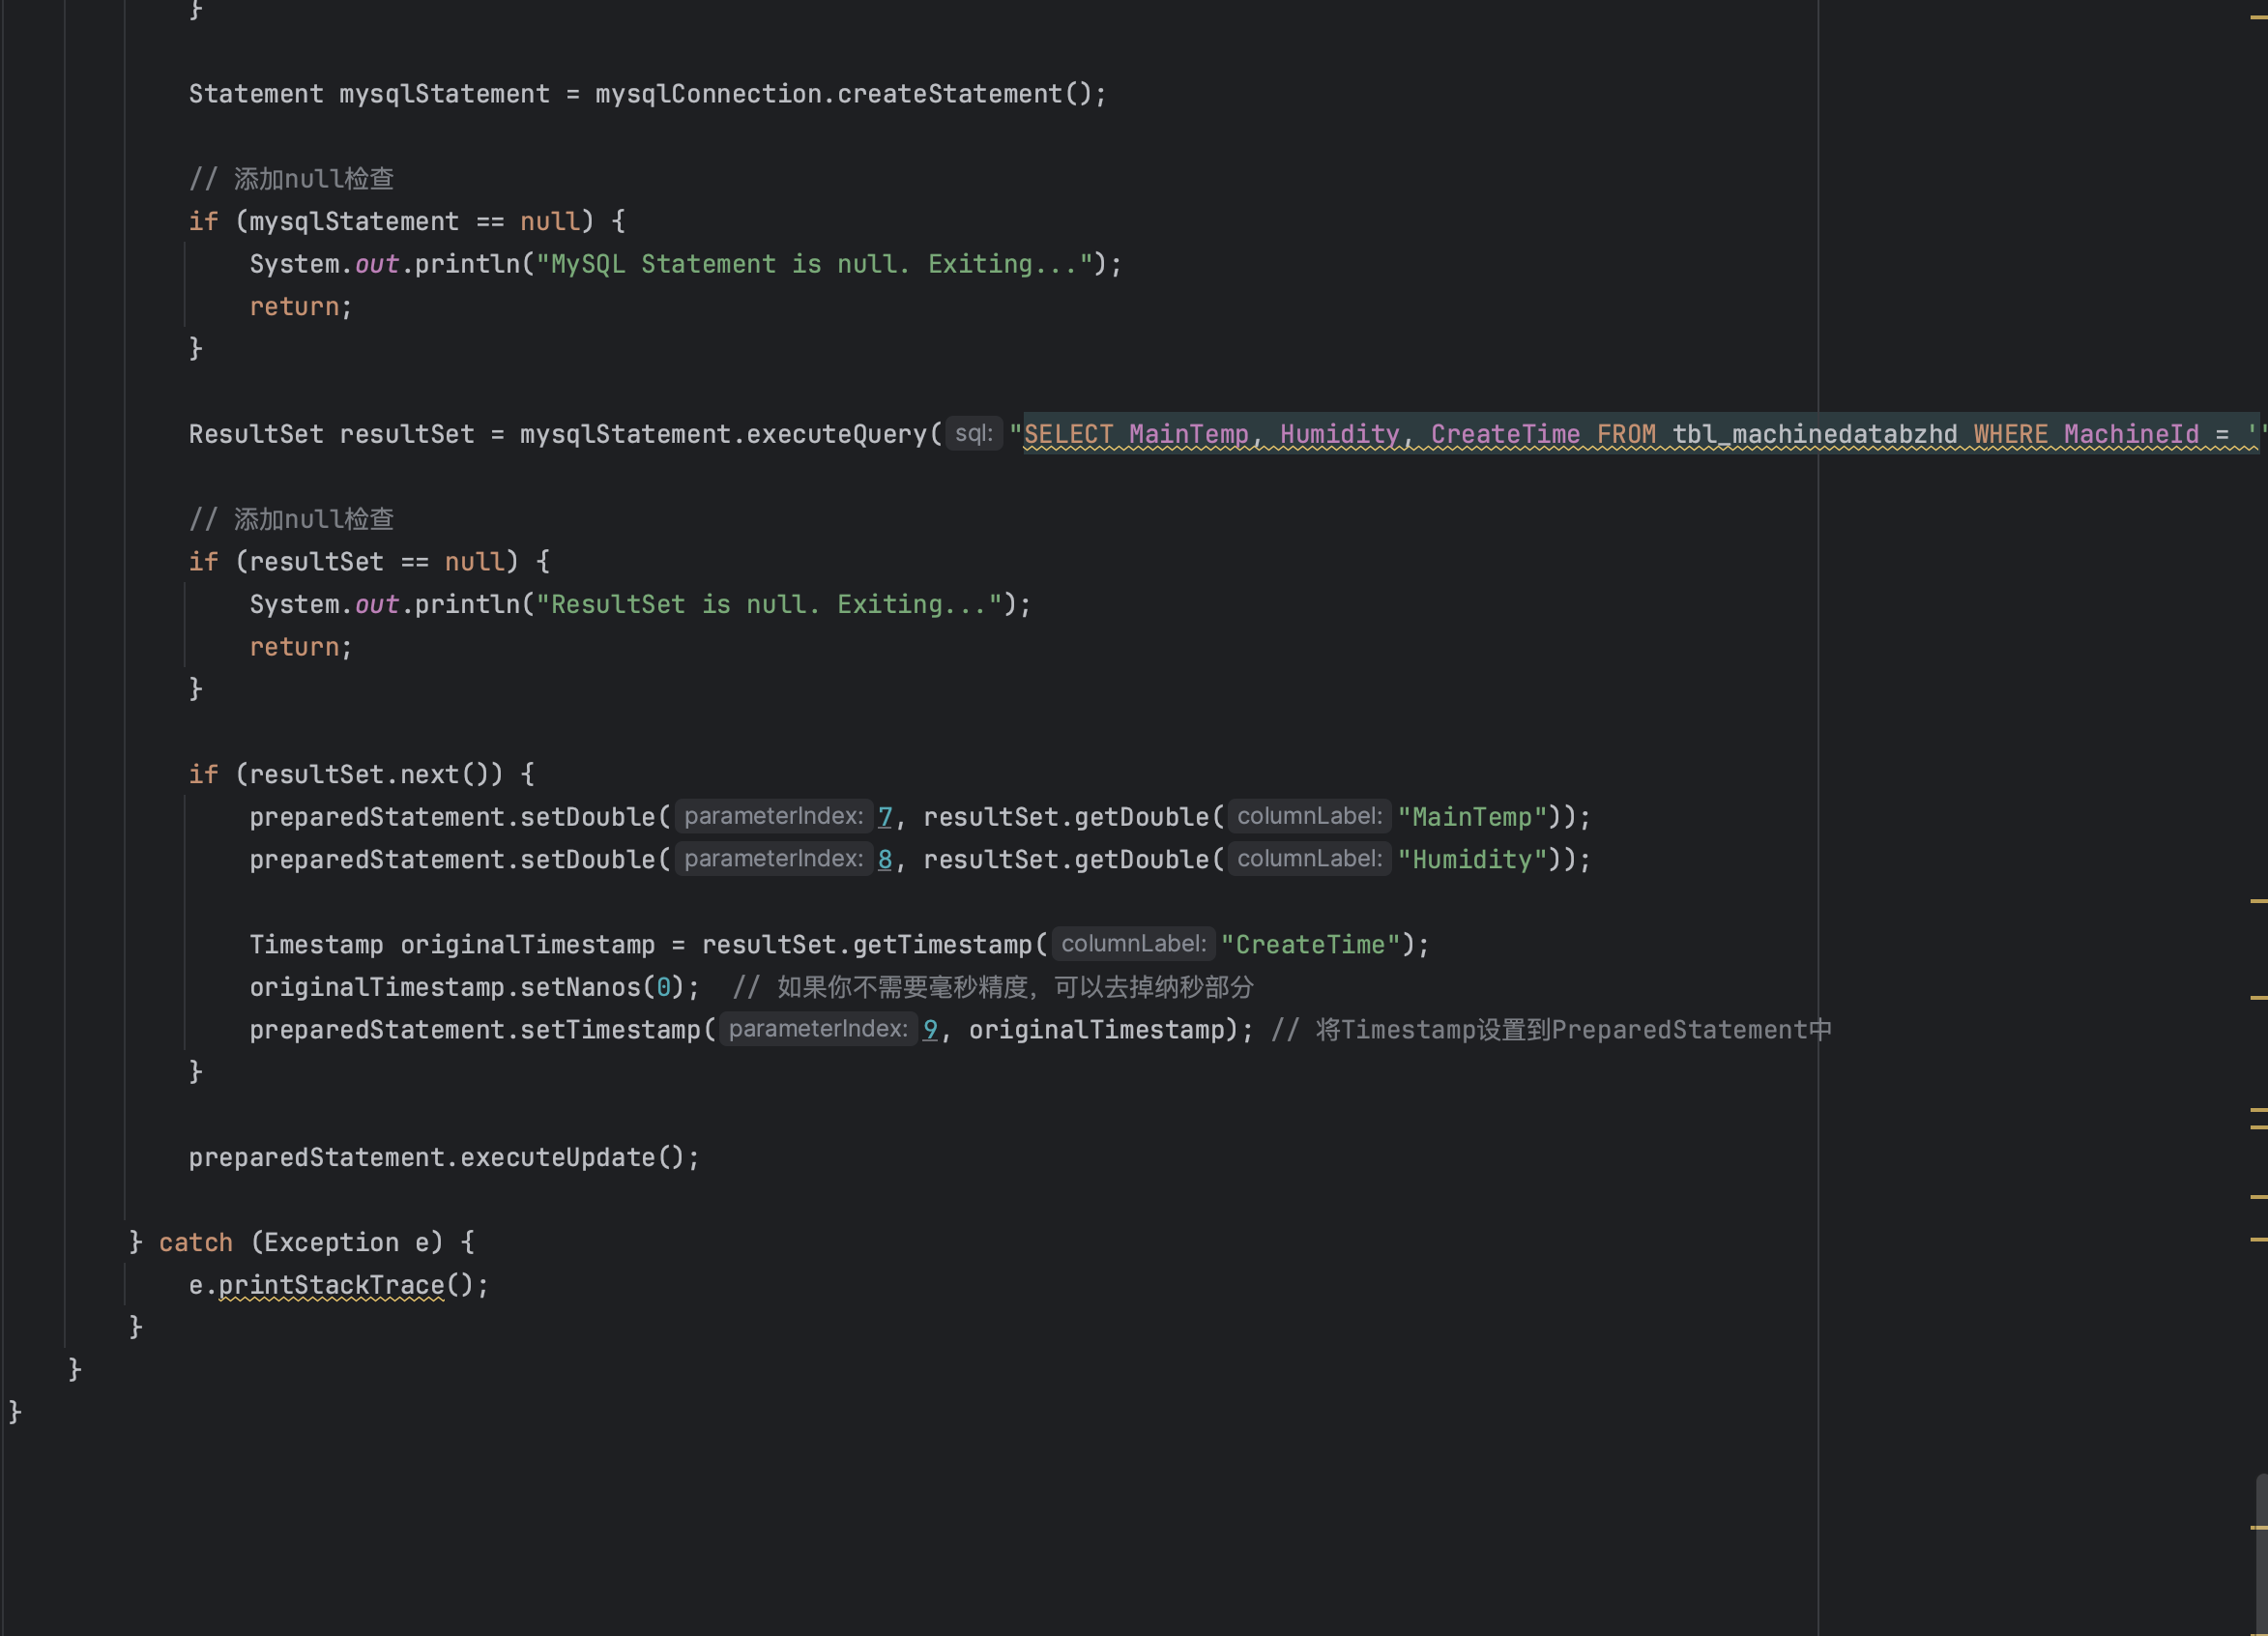Click CreateTime column in the SELECT query

(1505, 434)
